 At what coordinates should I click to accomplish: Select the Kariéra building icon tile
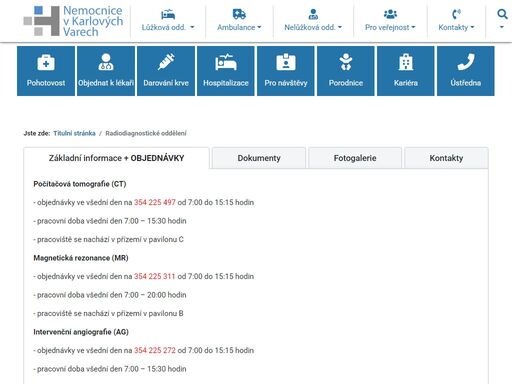click(406, 71)
